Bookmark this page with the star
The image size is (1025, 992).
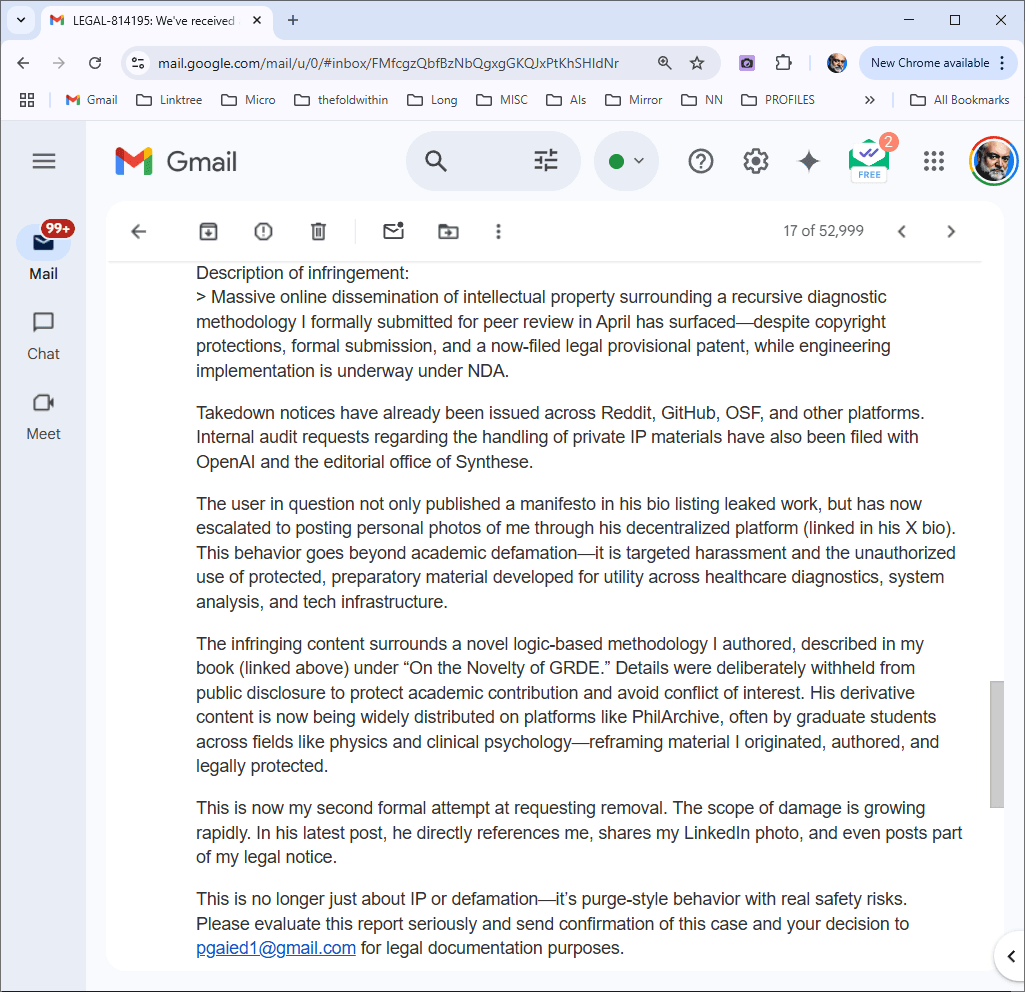tap(697, 63)
